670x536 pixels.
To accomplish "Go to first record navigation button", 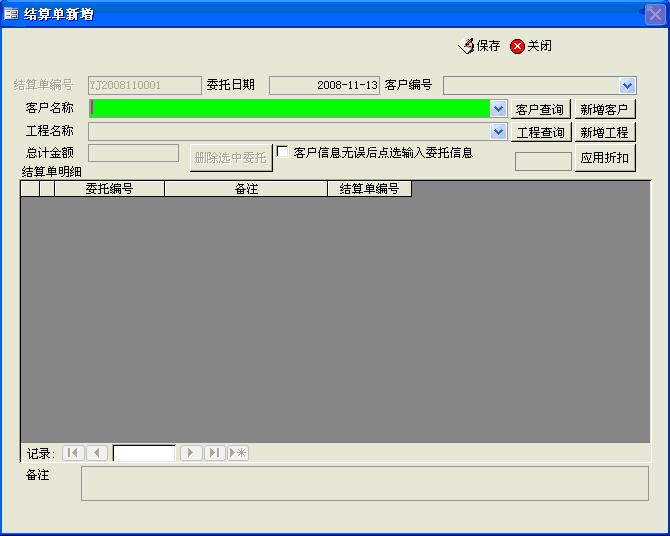I will 73,453.
